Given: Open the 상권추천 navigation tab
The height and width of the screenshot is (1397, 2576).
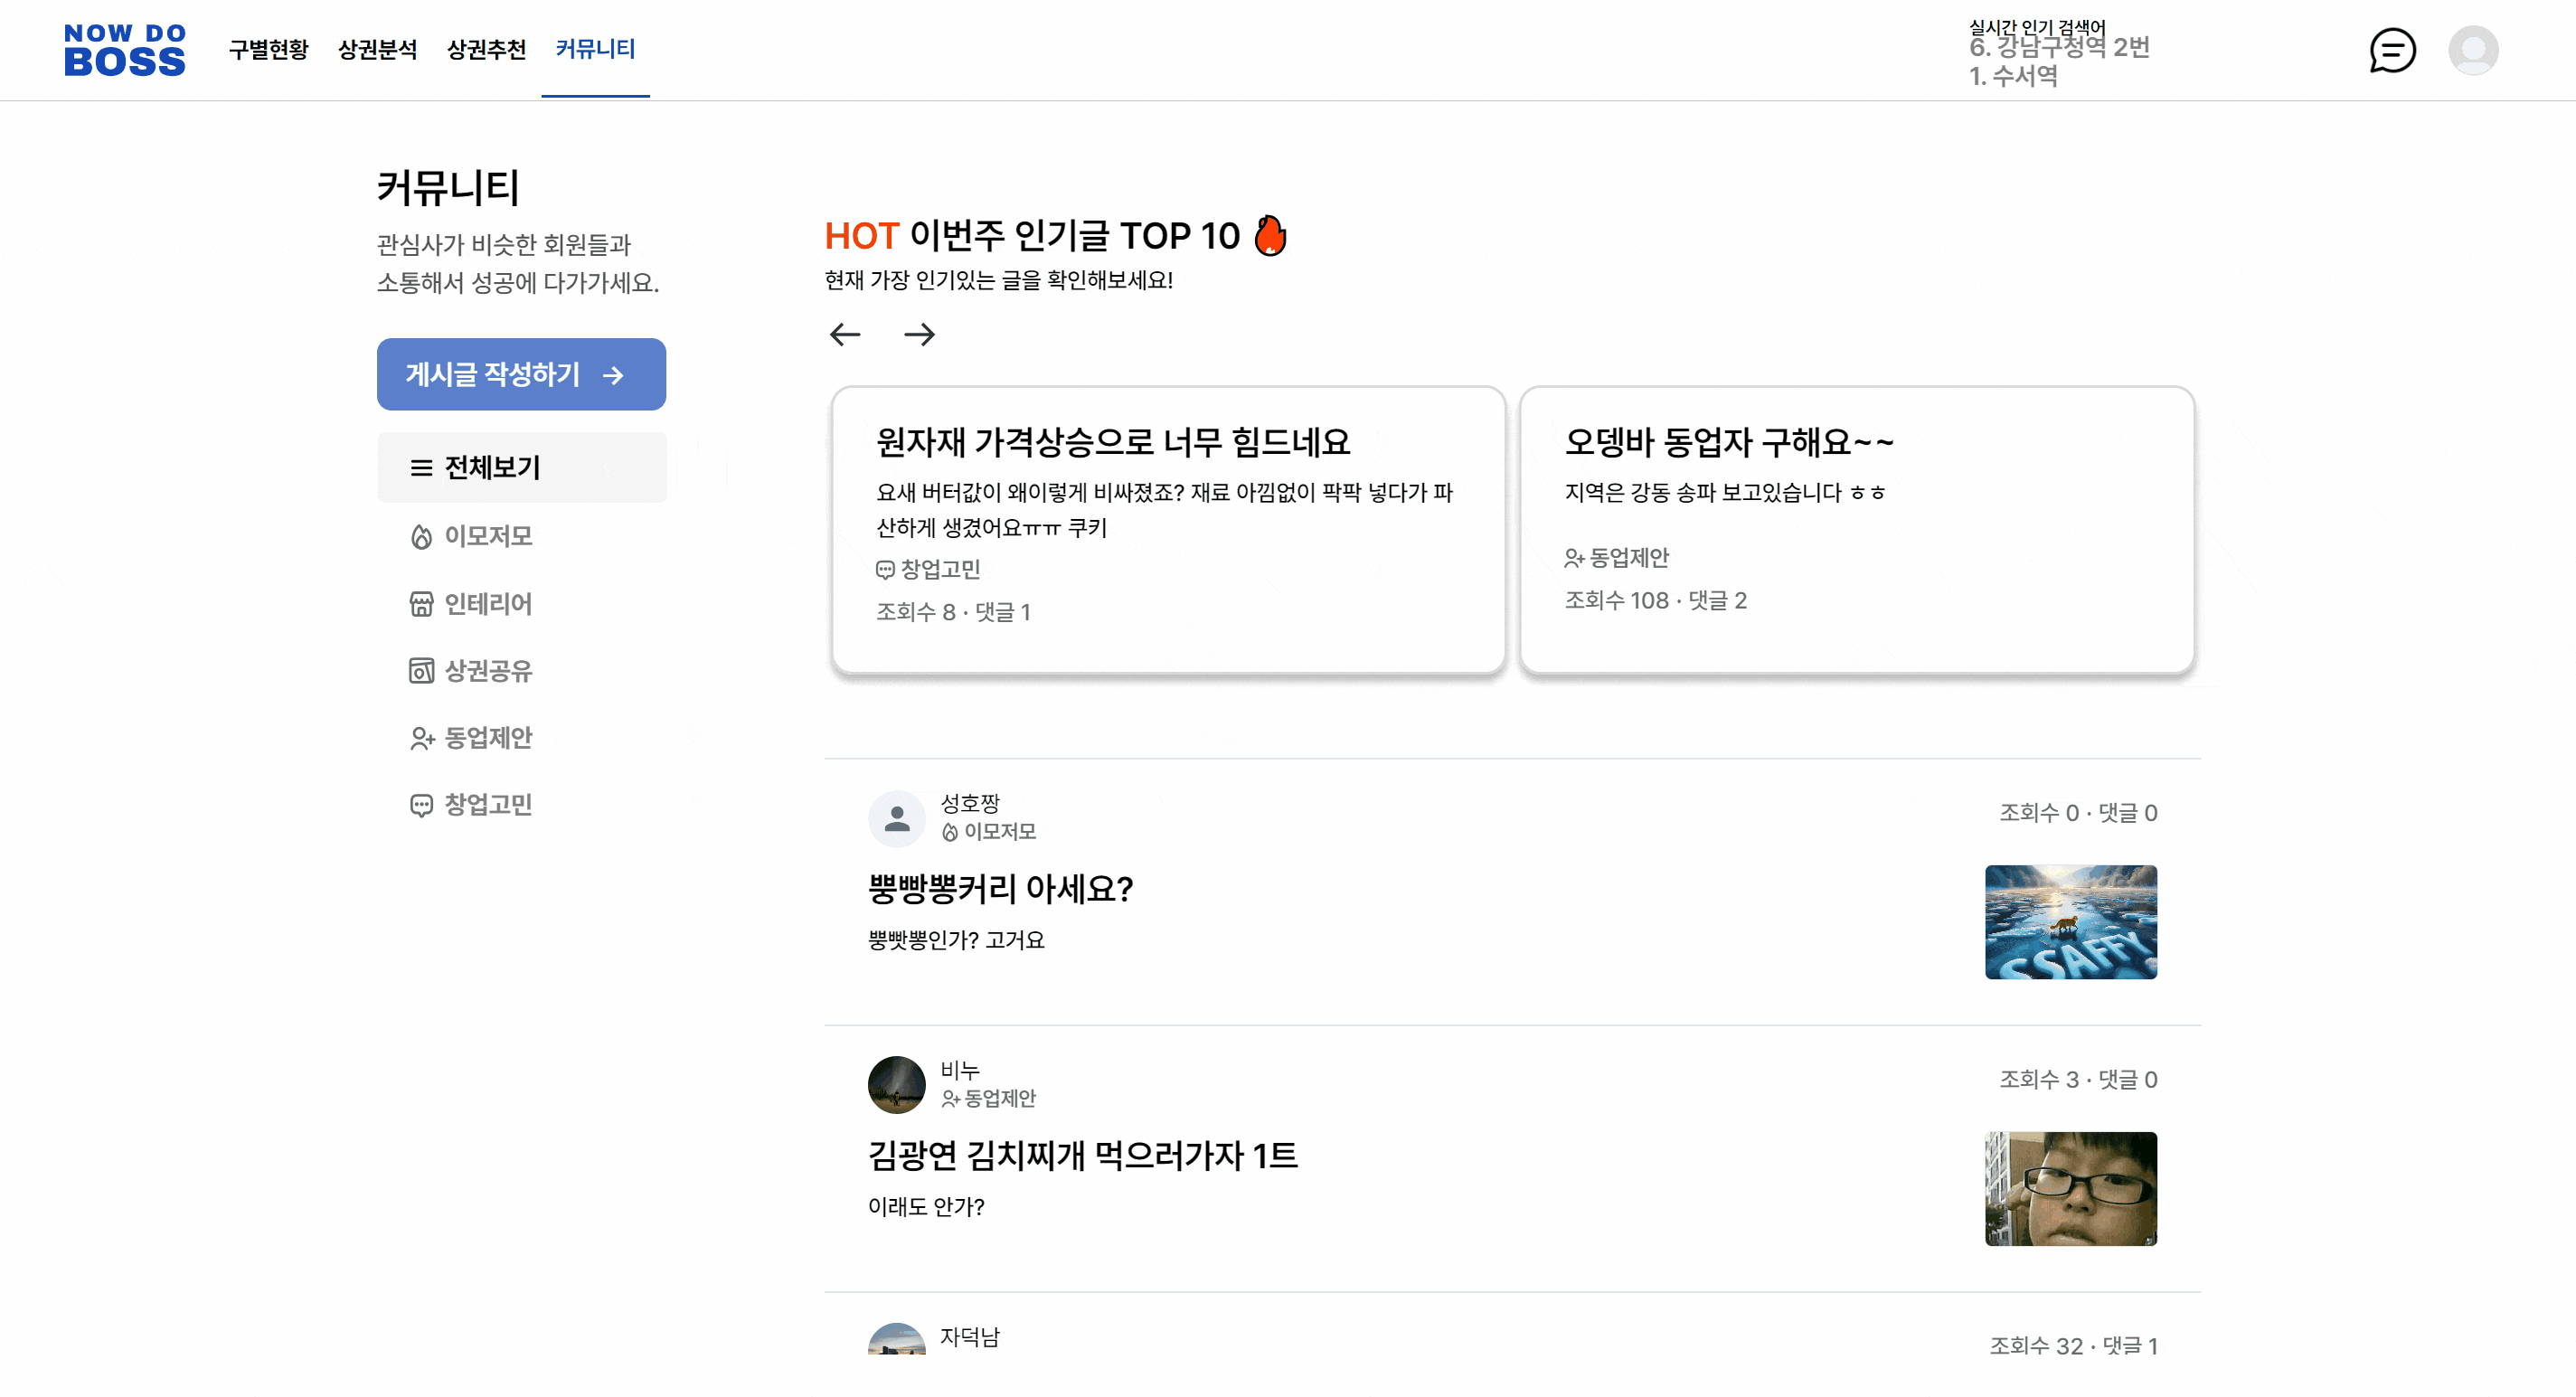Looking at the screenshot, I should [x=486, y=49].
